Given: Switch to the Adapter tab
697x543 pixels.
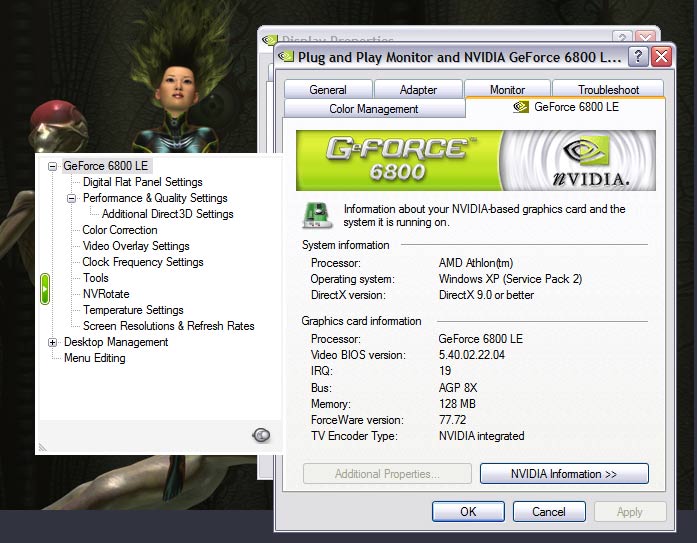Looking at the screenshot, I should [x=418, y=89].
